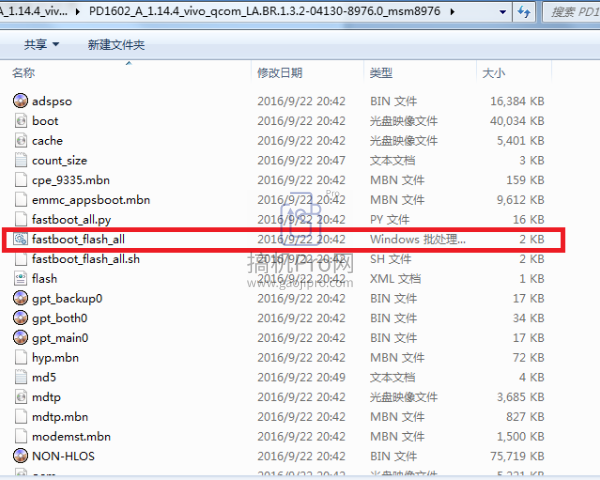Click the 新建文件夹 (New folder) button

click(116, 45)
